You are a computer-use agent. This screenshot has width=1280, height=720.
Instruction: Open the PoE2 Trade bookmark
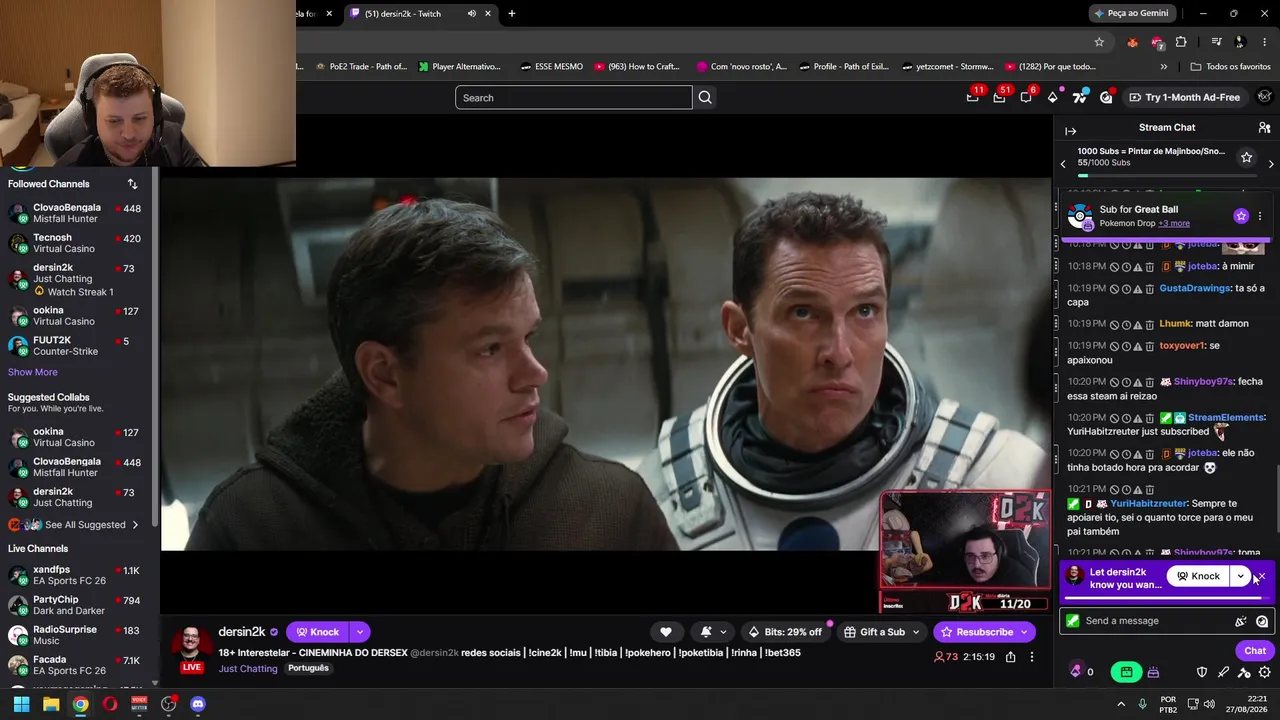tap(360, 67)
